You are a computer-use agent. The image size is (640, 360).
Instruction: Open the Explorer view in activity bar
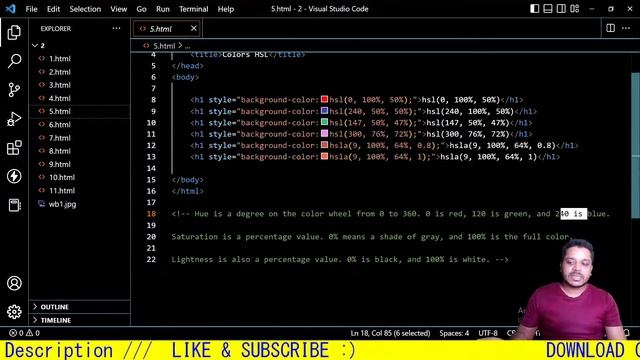[14, 32]
